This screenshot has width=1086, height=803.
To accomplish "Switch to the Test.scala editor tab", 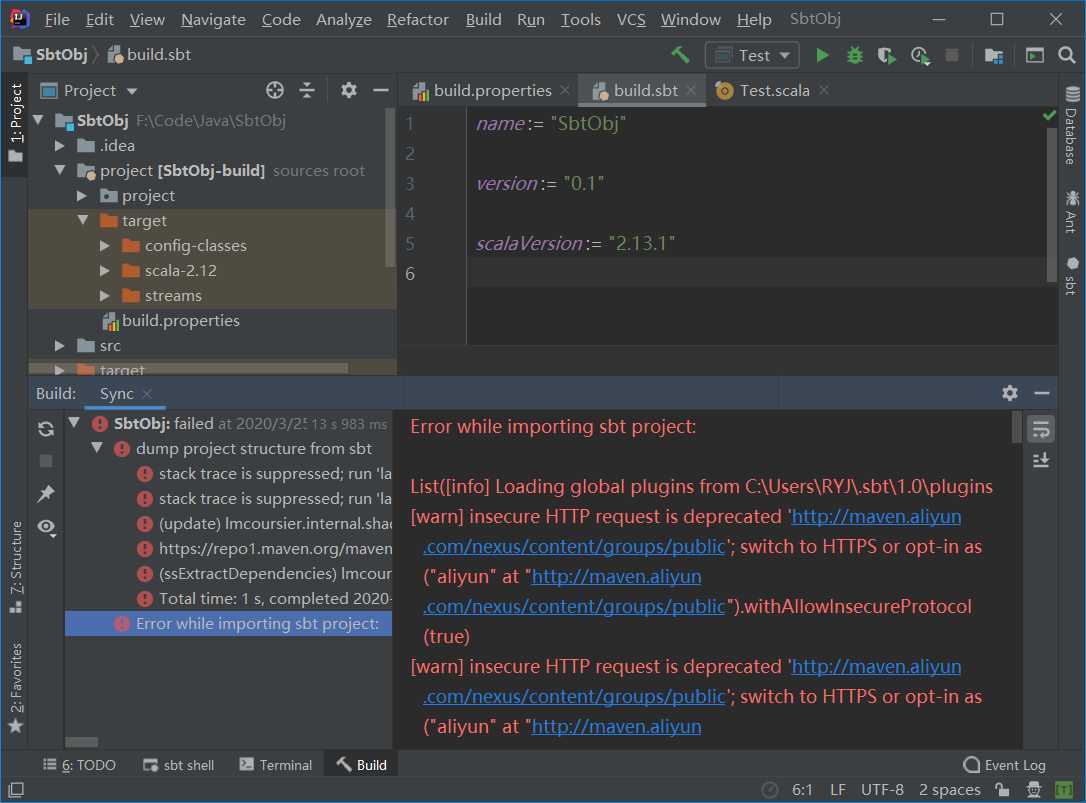I will tap(774, 90).
